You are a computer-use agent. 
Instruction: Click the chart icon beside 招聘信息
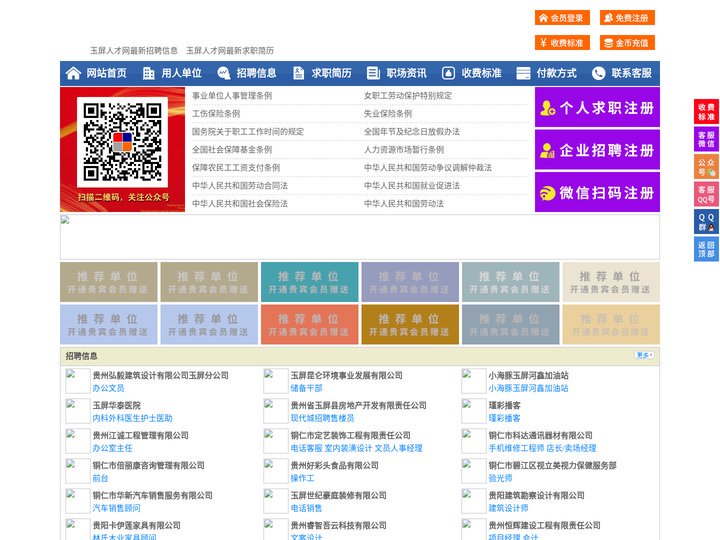(x=224, y=73)
